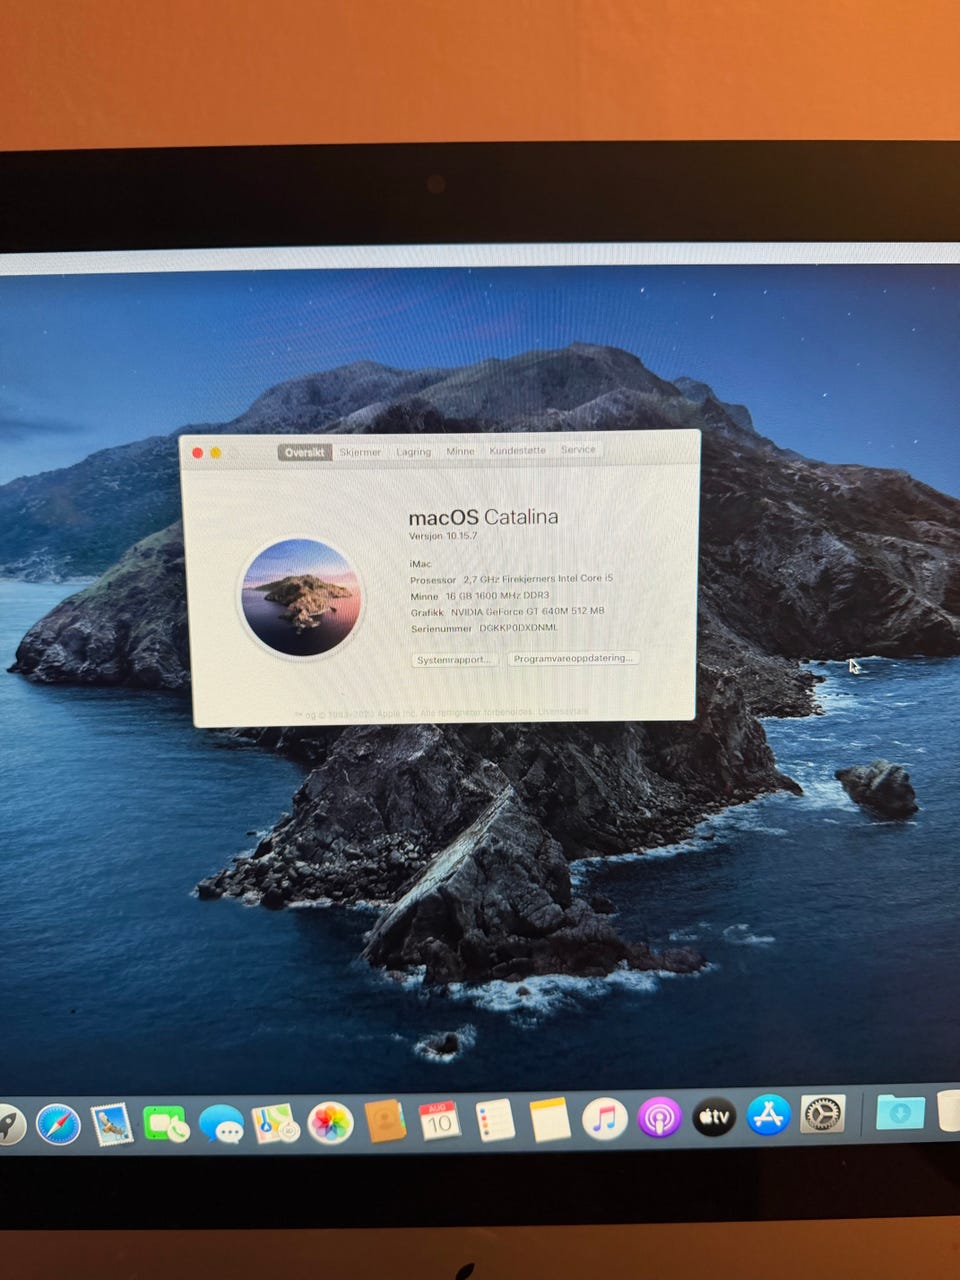Open the Kundestøtte tab
The width and height of the screenshot is (960, 1280).
[518, 450]
